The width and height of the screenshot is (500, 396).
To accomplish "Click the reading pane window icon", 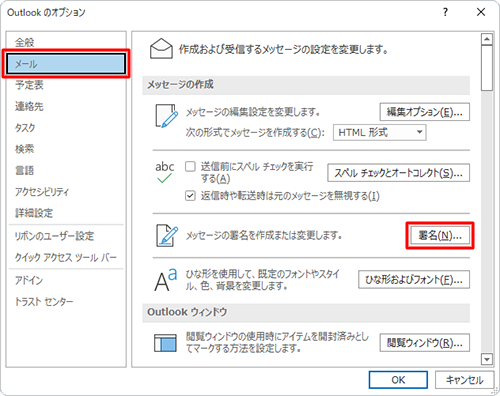I will pyautogui.click(x=165, y=343).
